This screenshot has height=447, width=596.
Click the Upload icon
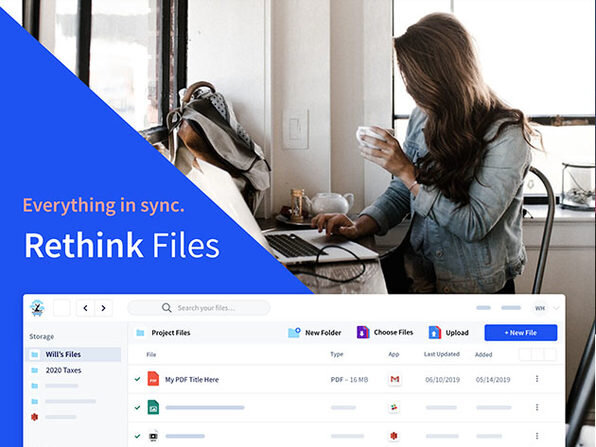435,332
